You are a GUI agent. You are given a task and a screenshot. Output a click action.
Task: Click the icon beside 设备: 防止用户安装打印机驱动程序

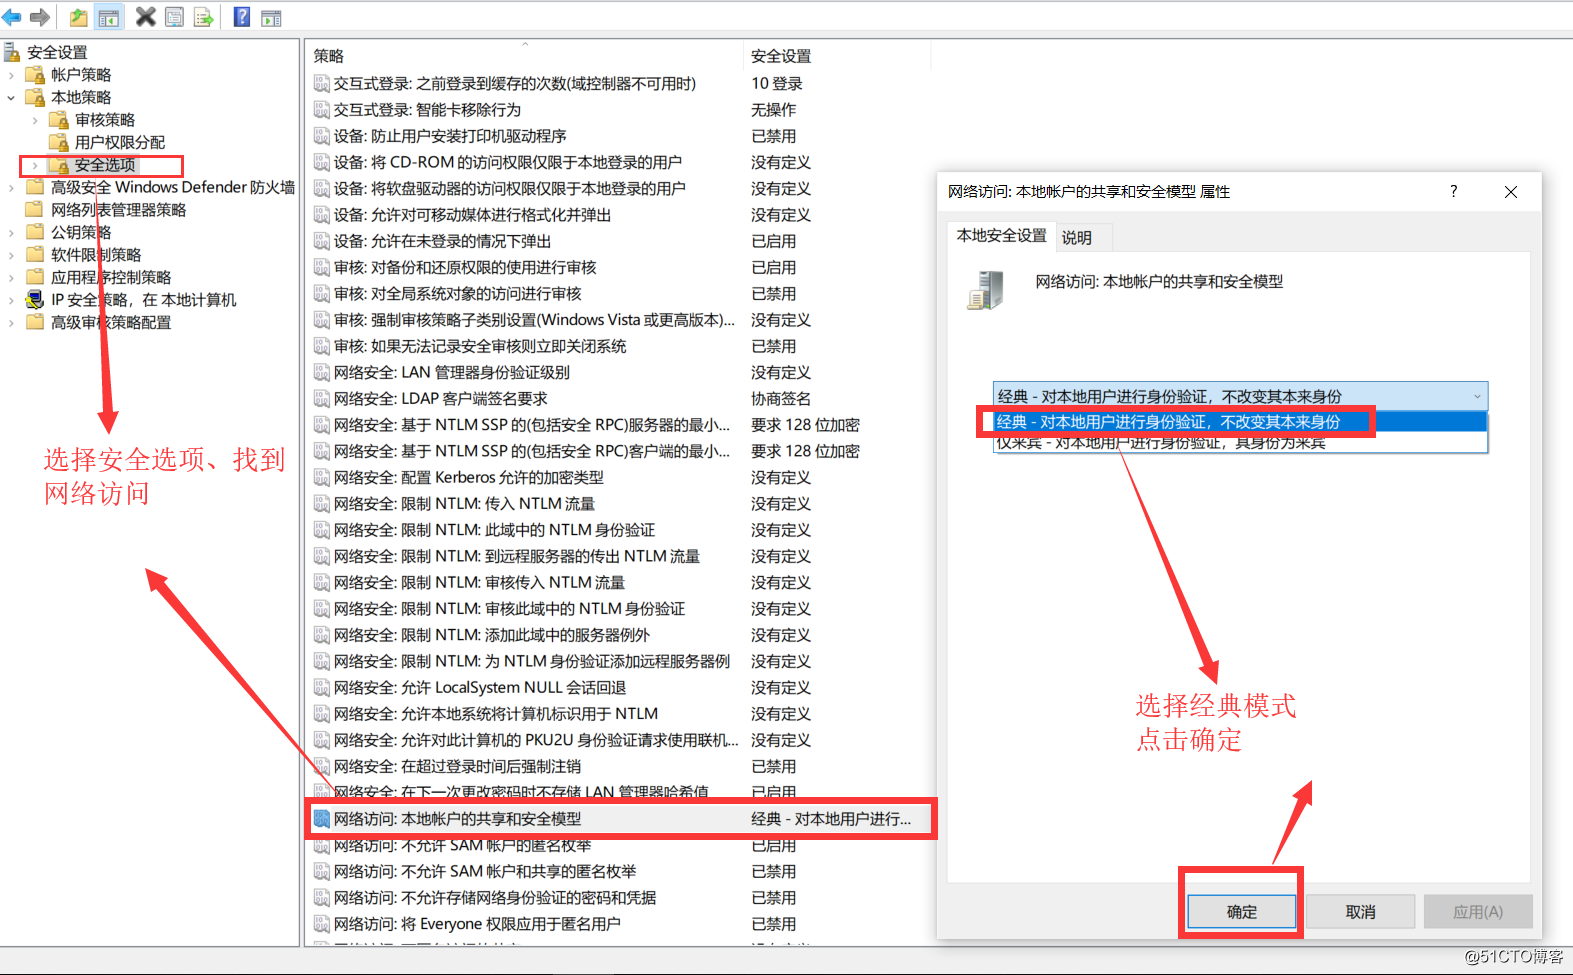tap(322, 136)
